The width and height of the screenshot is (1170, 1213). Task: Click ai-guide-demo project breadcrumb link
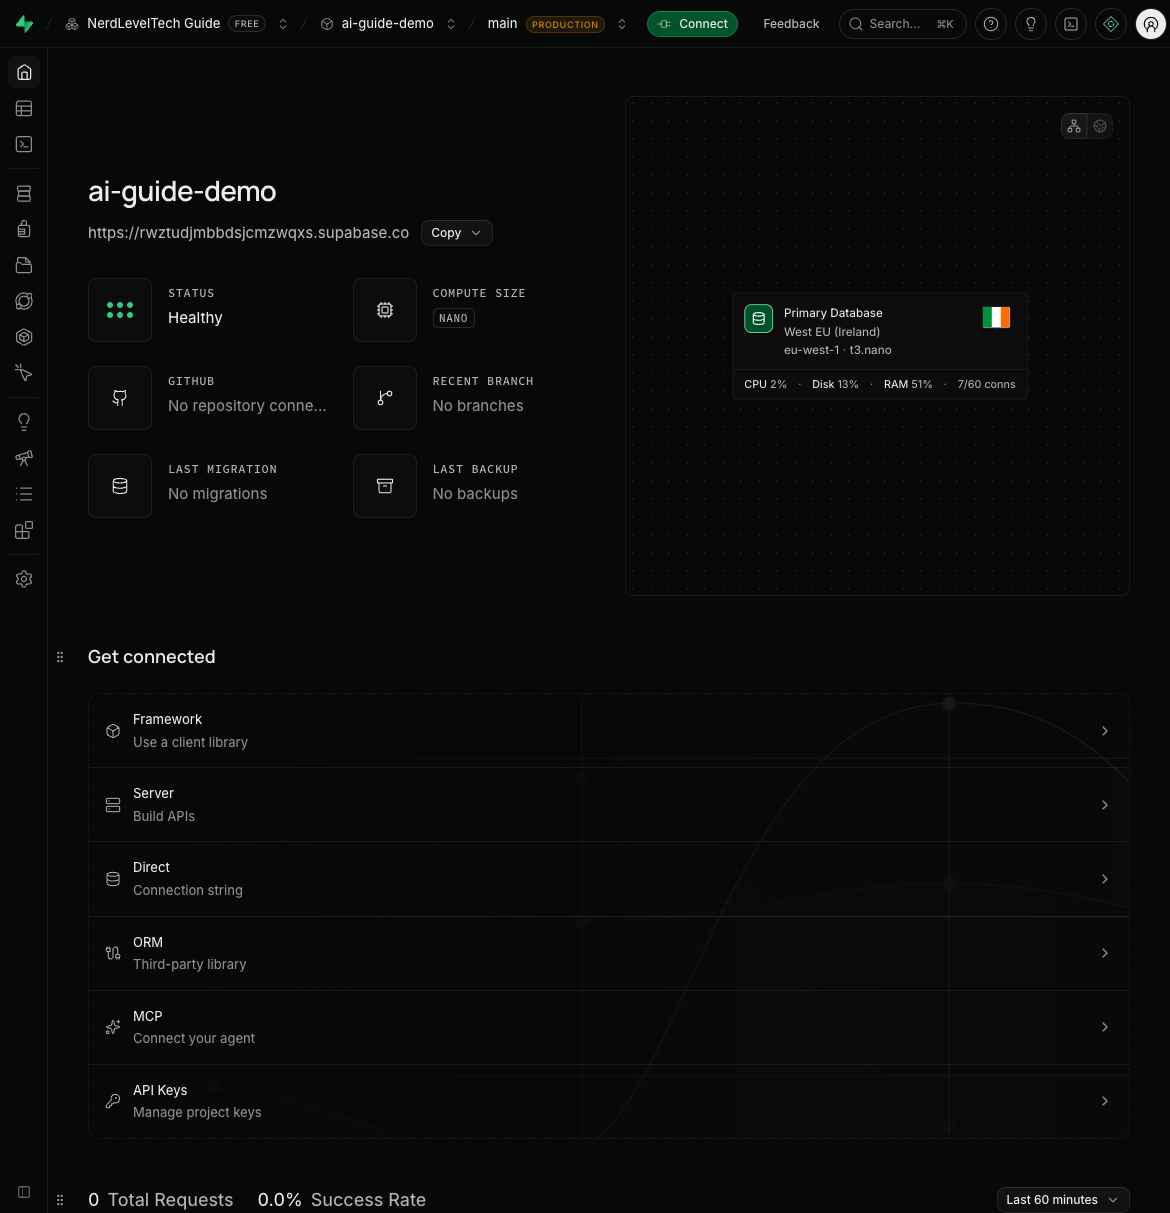(387, 24)
